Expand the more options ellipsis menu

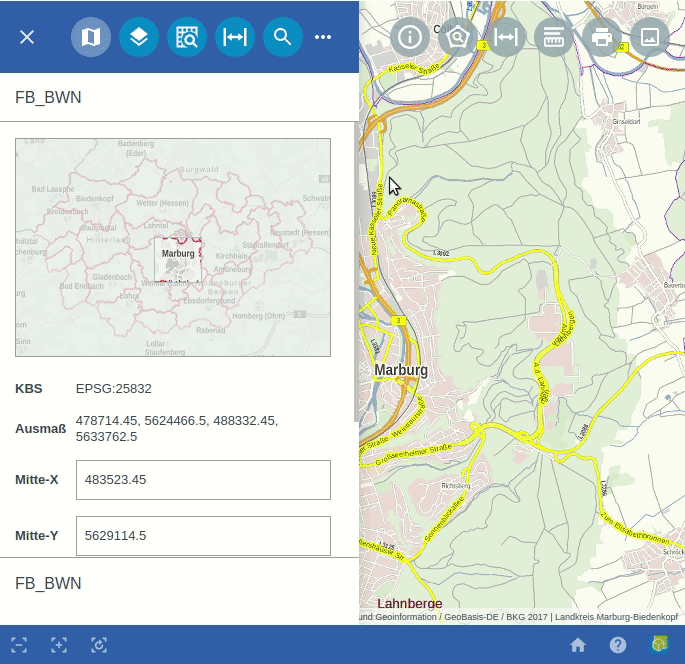323,37
